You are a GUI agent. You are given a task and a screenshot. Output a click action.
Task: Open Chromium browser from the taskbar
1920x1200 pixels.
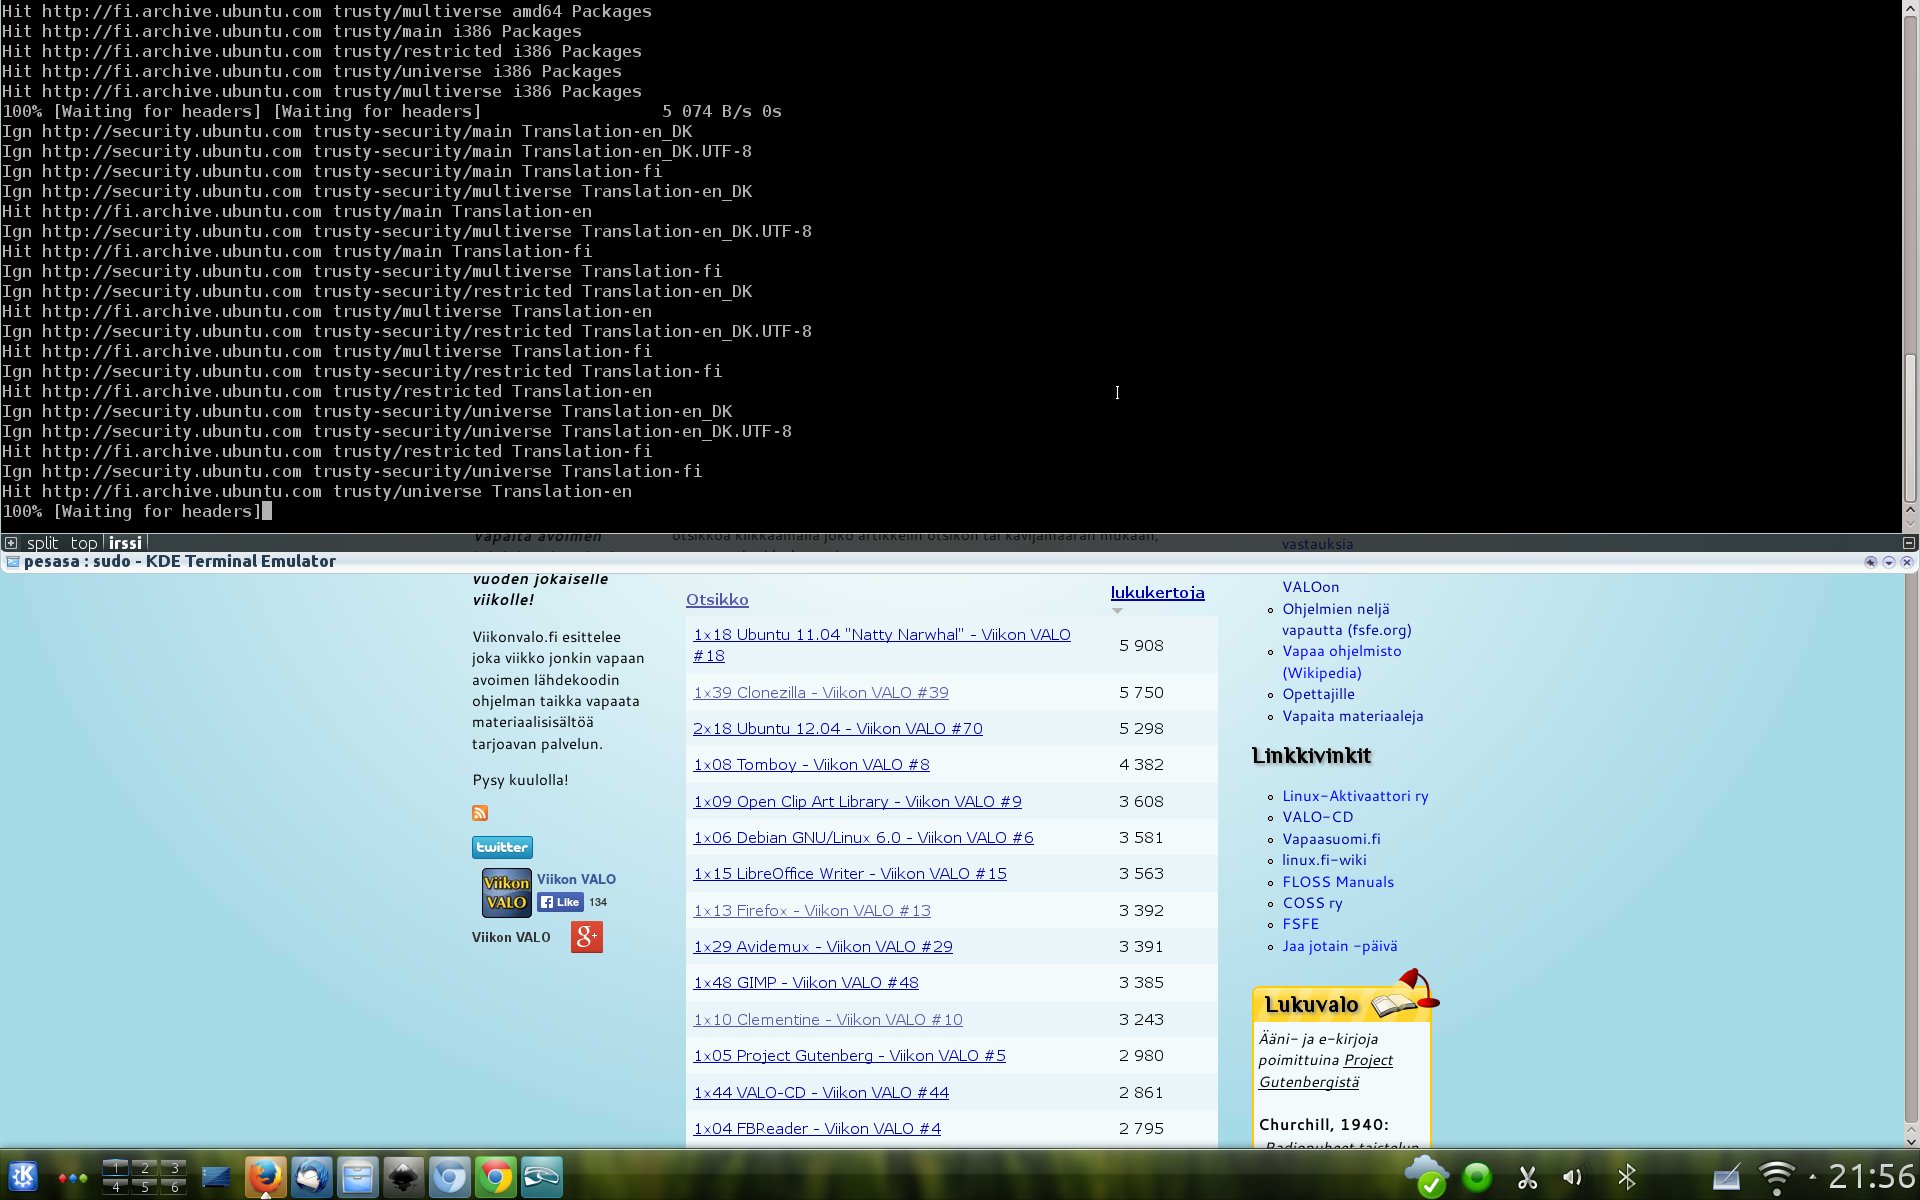[x=450, y=1177]
